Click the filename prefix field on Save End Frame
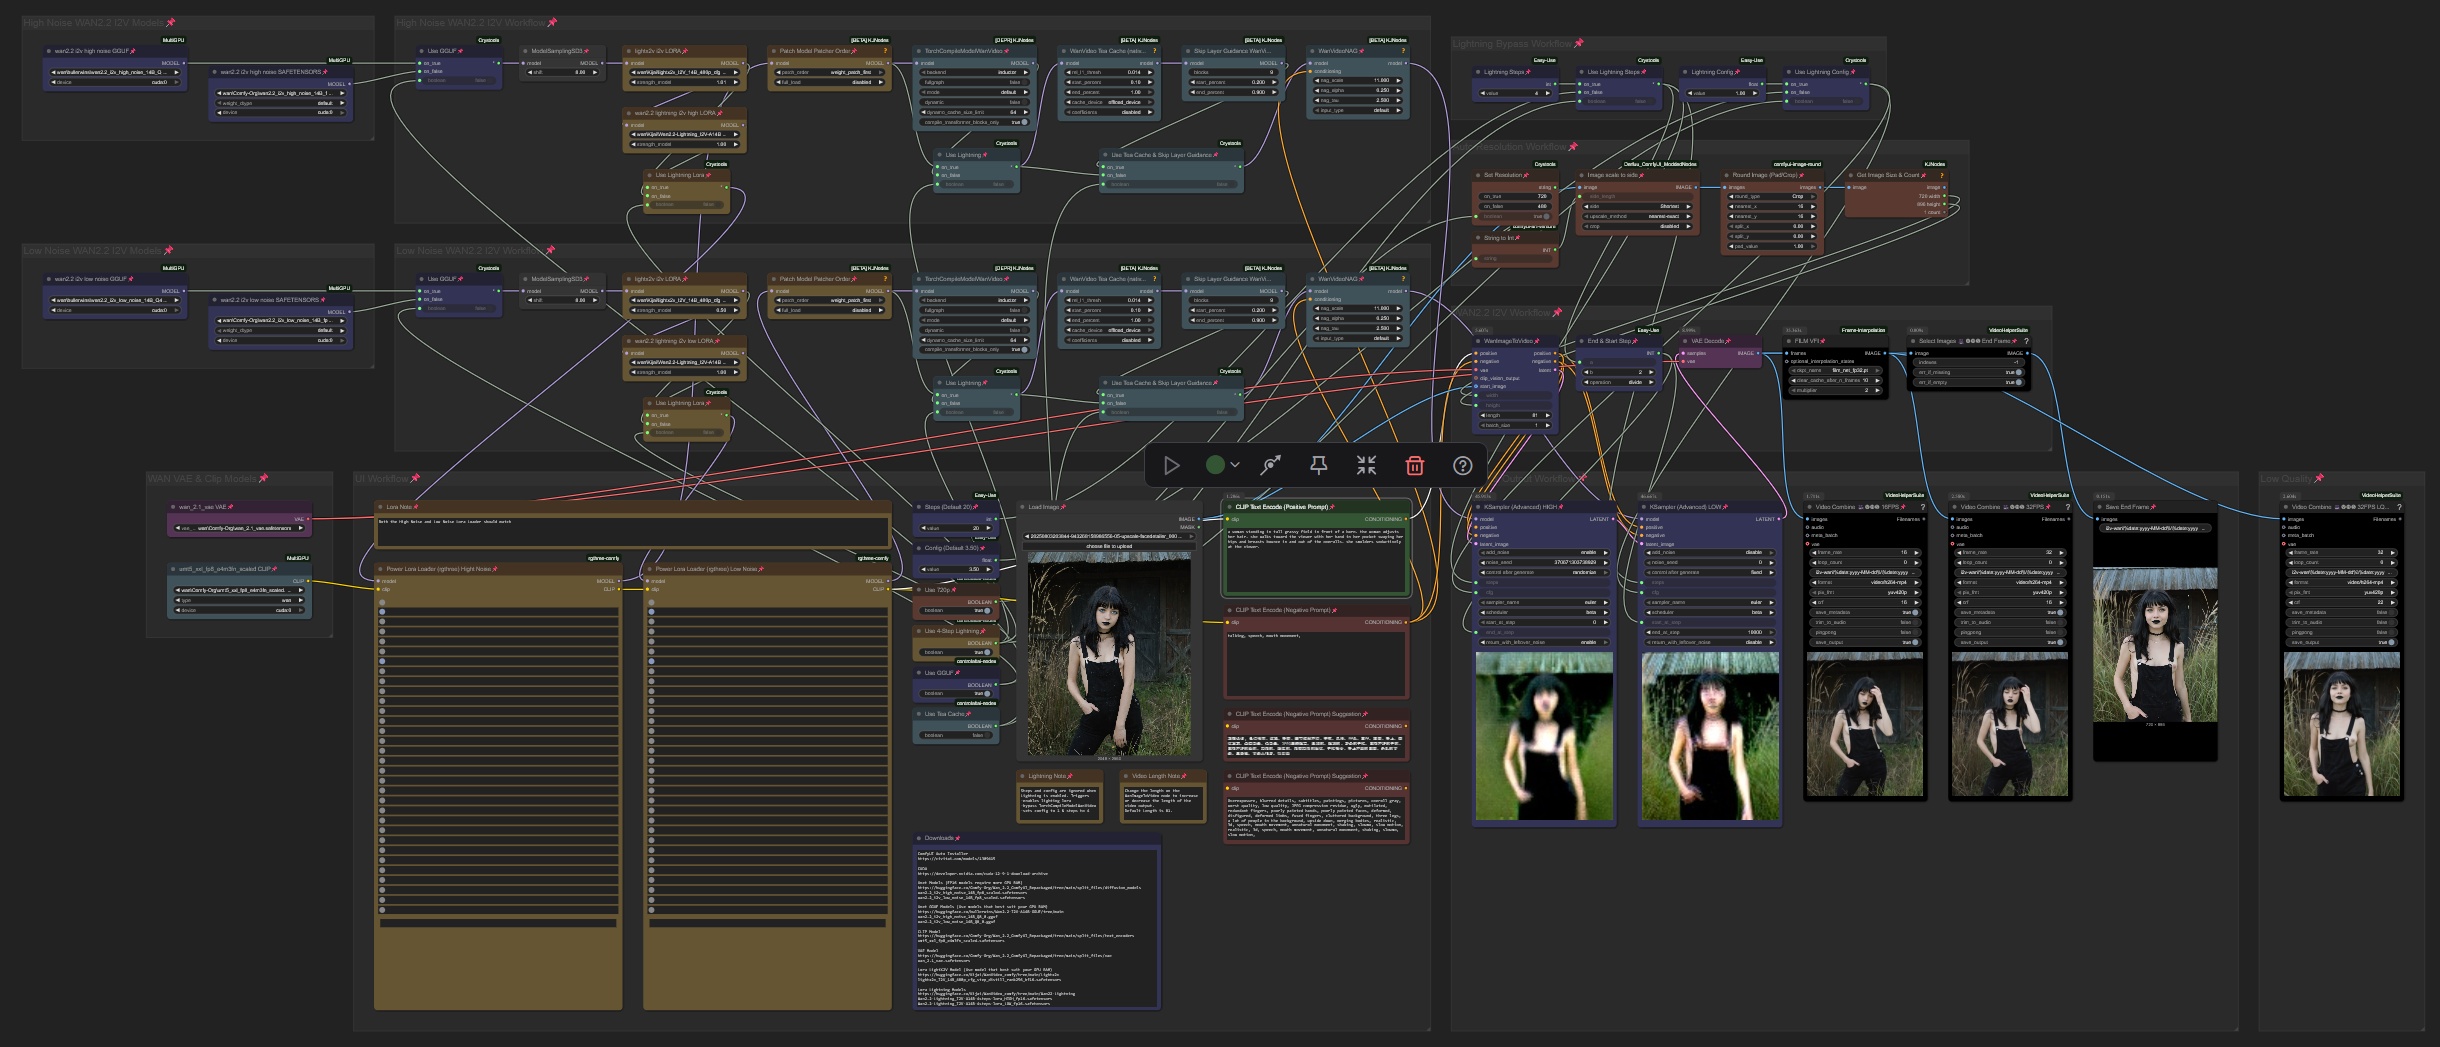This screenshot has width=2440, height=1047. (2155, 528)
